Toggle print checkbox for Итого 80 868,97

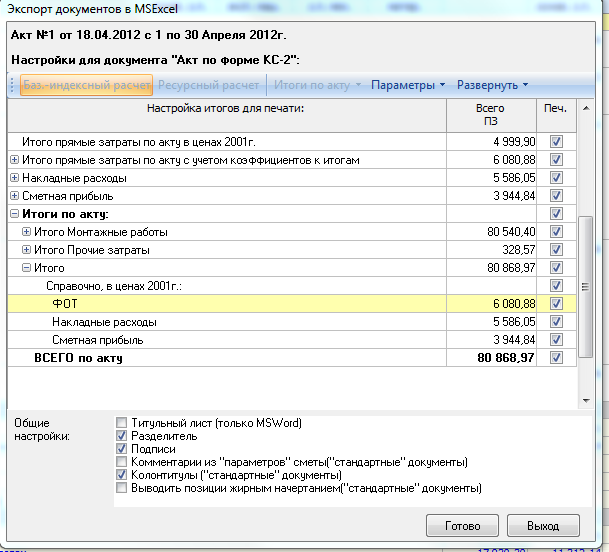click(x=556, y=267)
